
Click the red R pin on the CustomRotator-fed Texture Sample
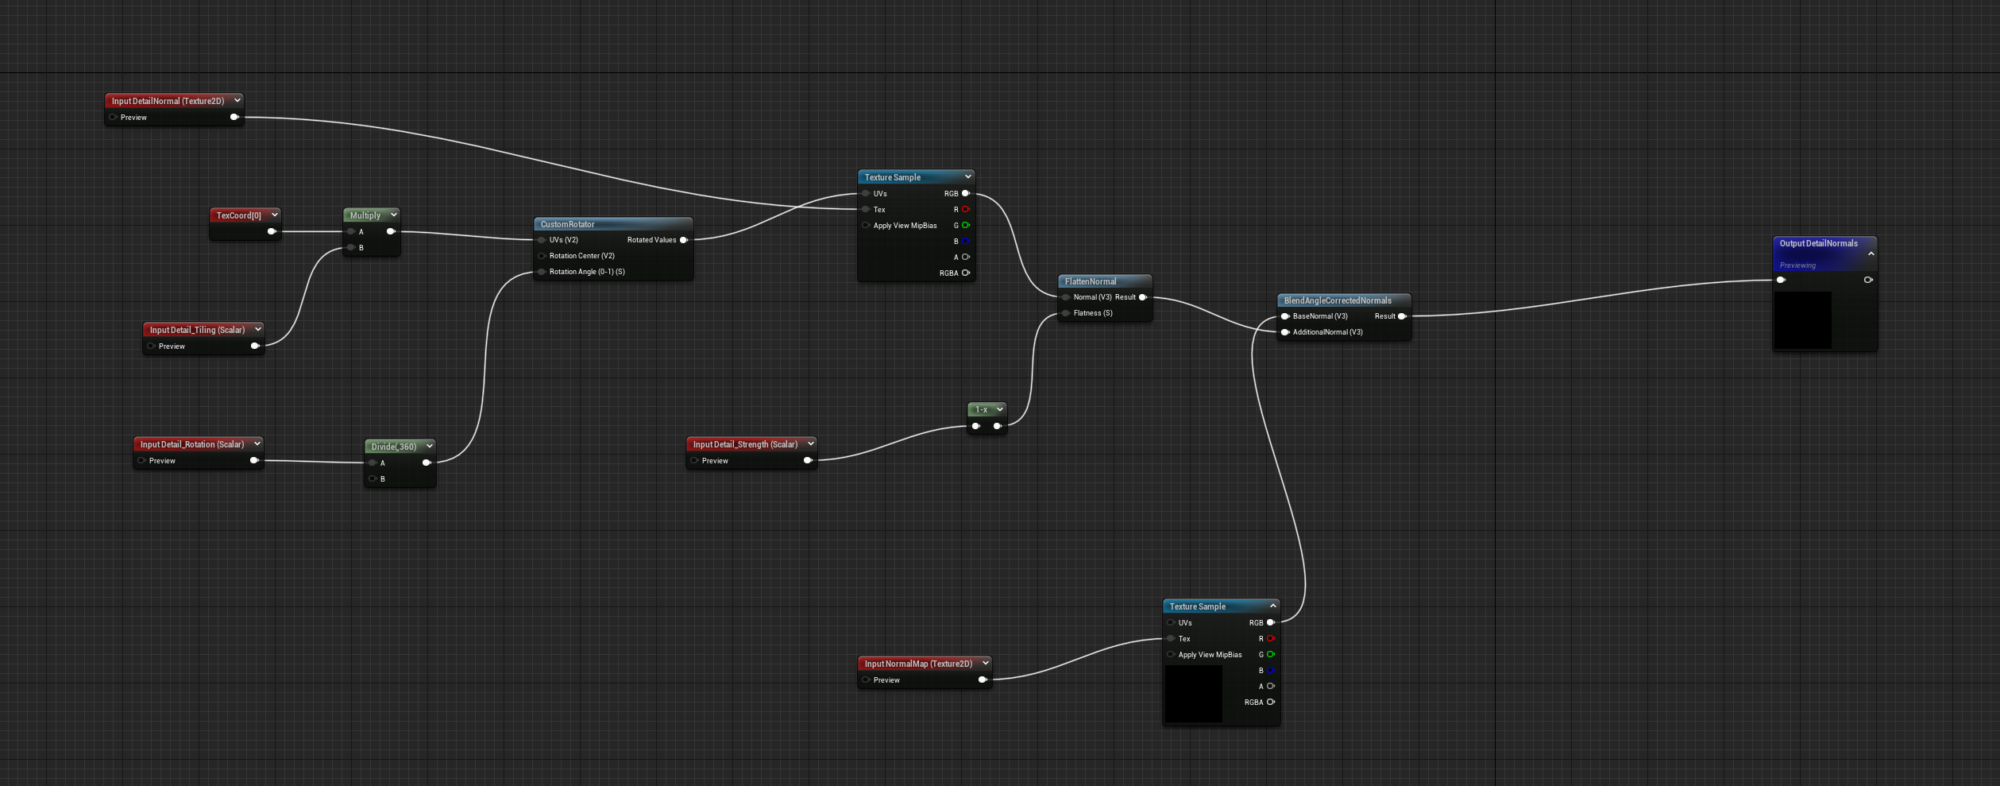pyautogui.click(x=966, y=209)
